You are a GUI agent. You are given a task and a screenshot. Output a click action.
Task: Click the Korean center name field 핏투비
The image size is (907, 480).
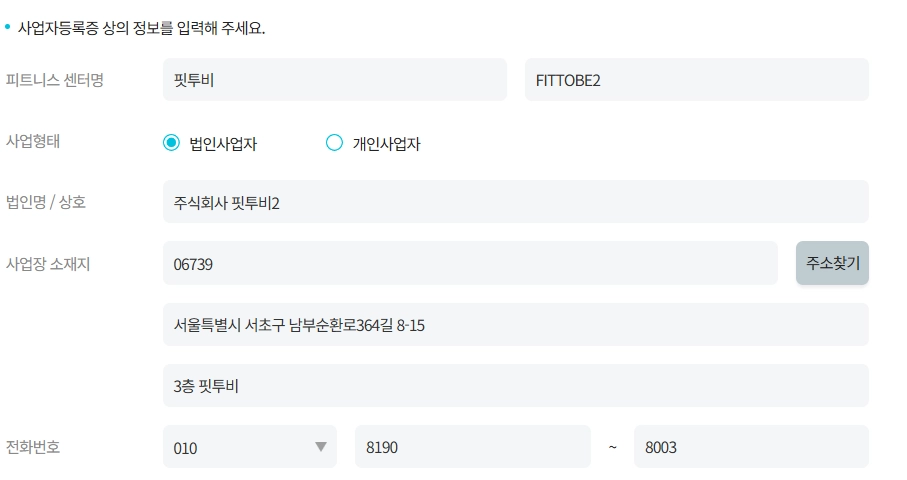tap(334, 80)
